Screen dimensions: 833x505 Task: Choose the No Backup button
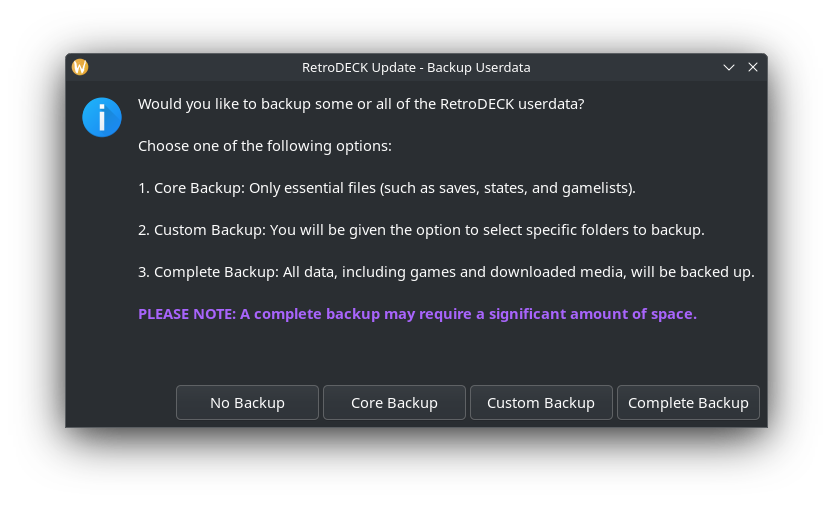click(247, 403)
